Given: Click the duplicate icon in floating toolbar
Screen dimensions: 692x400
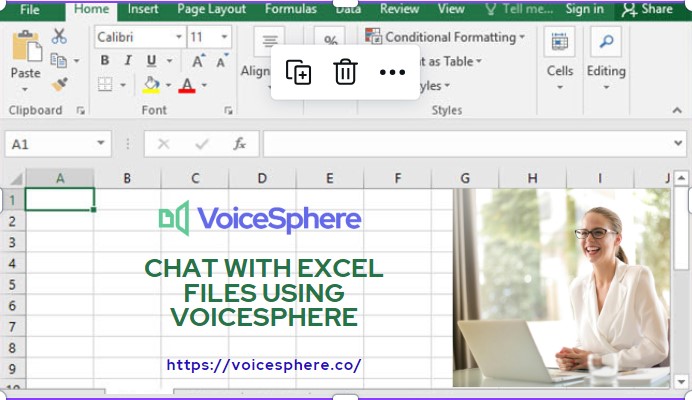Looking at the screenshot, I should click(299, 72).
